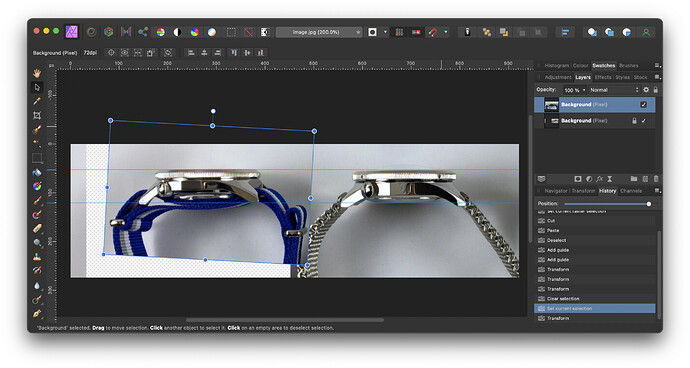Viewport: 690px width, 368px height.
Task: Toggle Force Pixel Alignment
Action: 399,32
